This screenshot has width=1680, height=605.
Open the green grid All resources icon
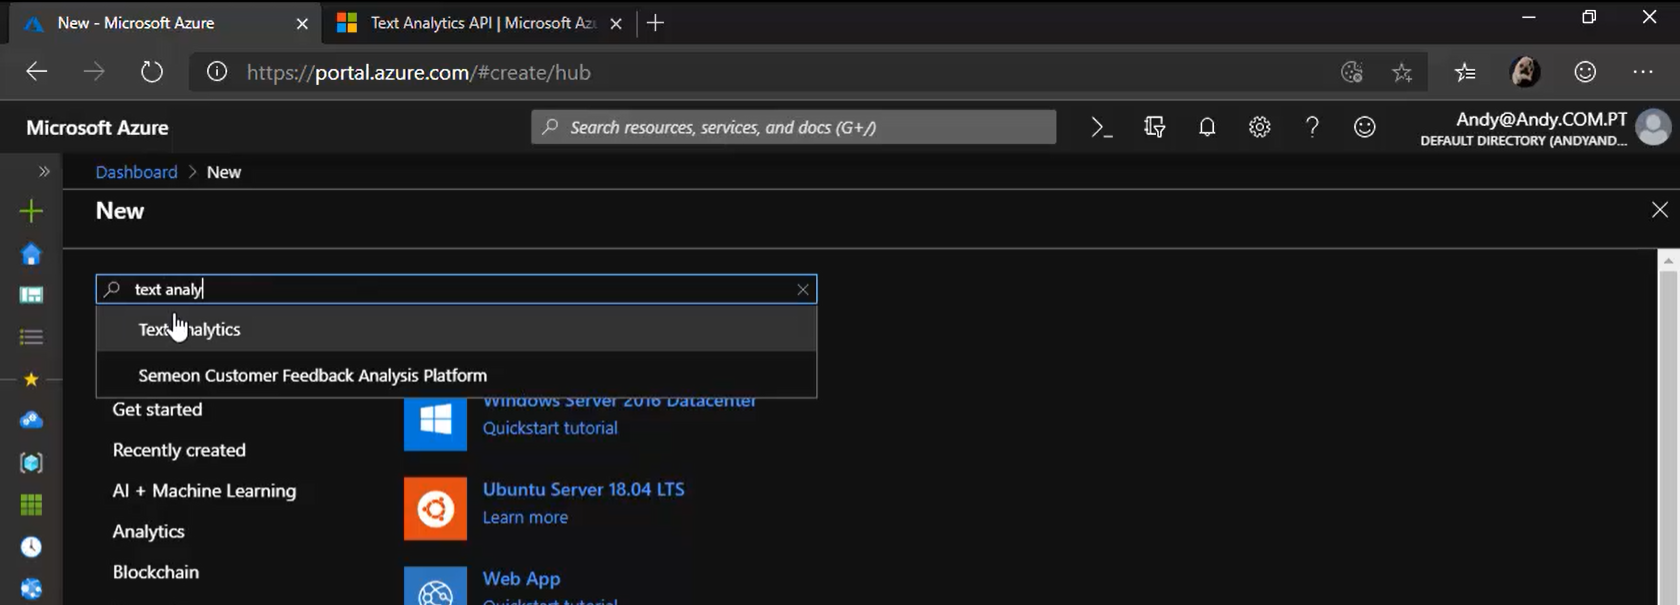31,505
